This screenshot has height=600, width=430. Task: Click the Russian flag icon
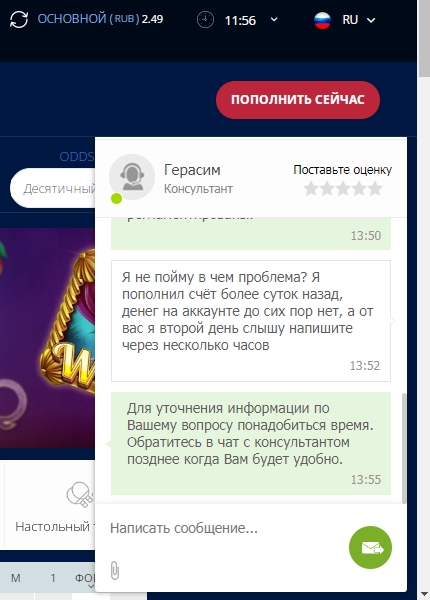coord(322,20)
